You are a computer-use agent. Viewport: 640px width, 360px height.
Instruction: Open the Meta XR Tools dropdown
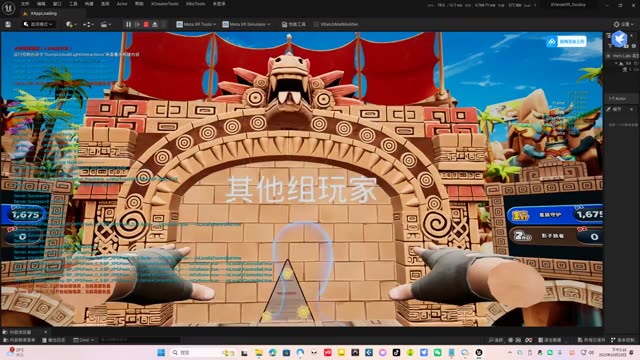pyautogui.click(x=196, y=24)
